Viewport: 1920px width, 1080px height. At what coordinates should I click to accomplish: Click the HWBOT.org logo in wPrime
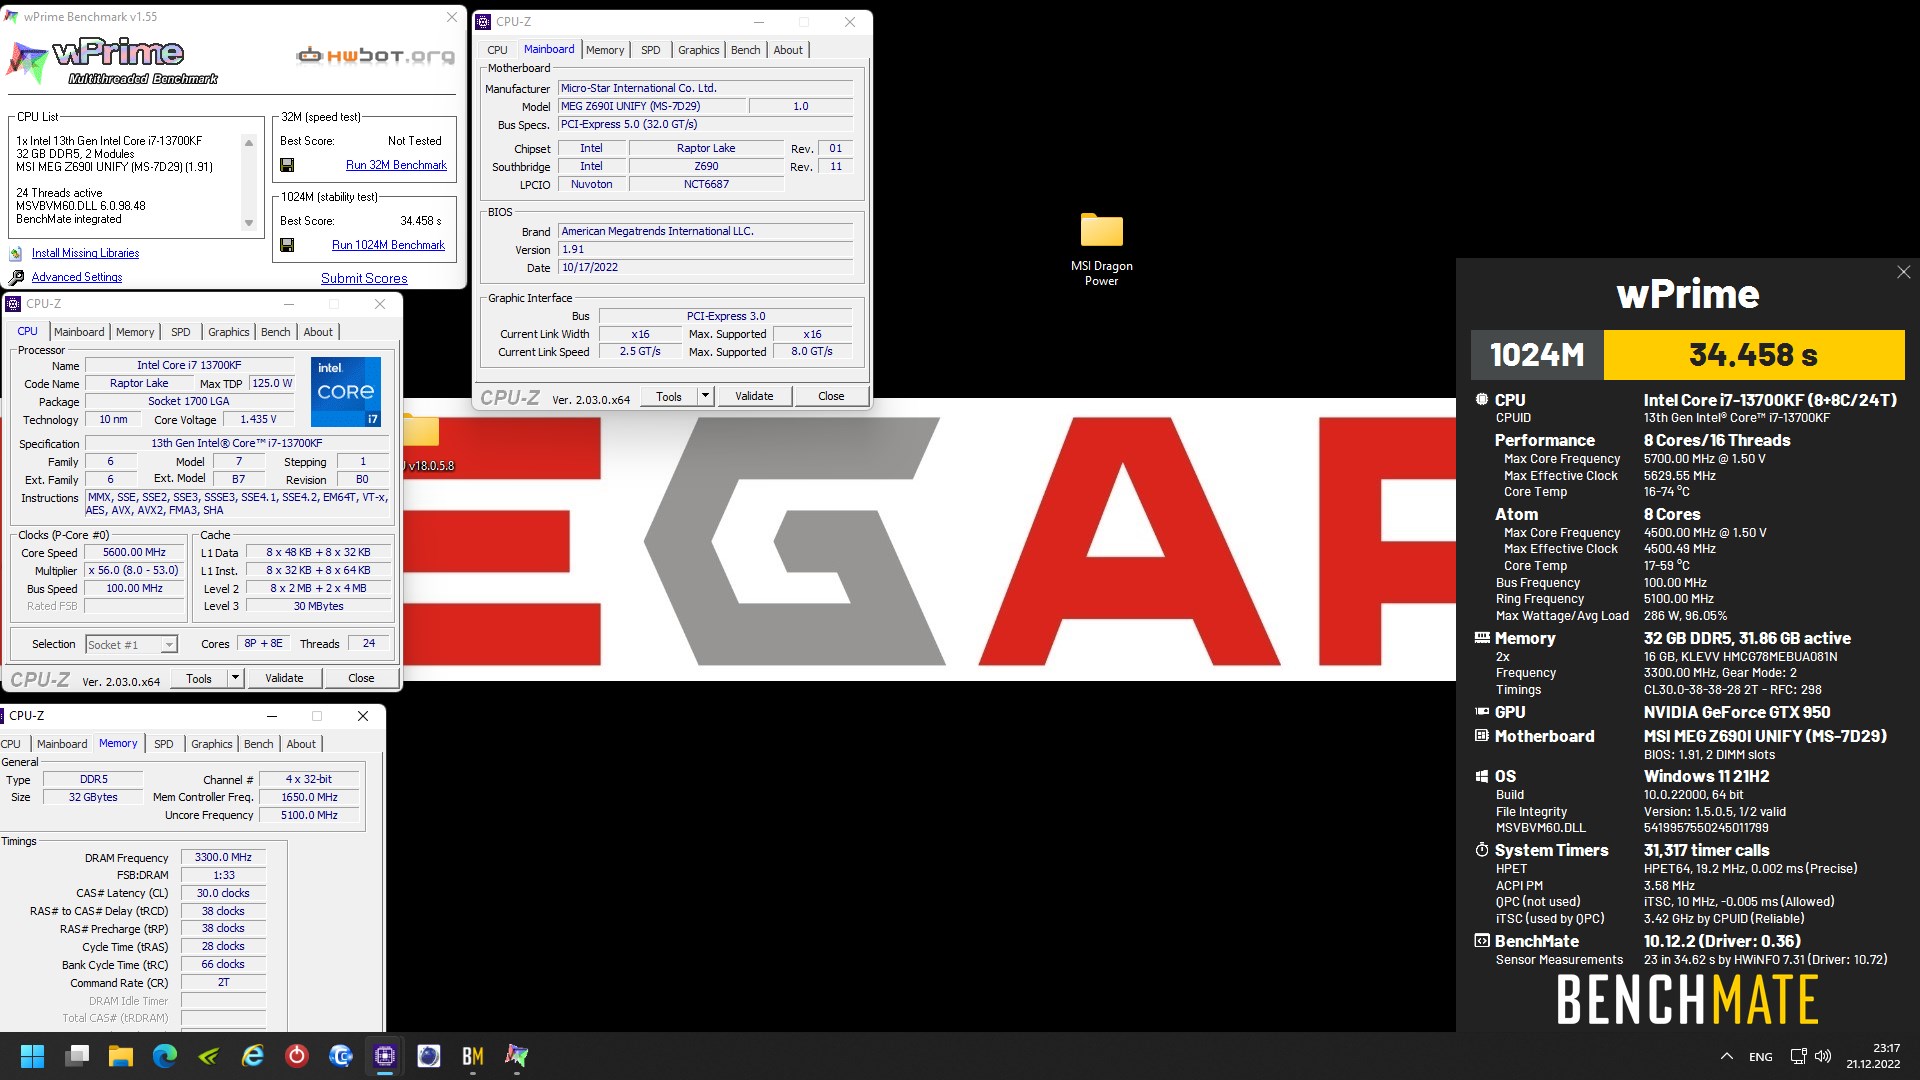(375, 56)
